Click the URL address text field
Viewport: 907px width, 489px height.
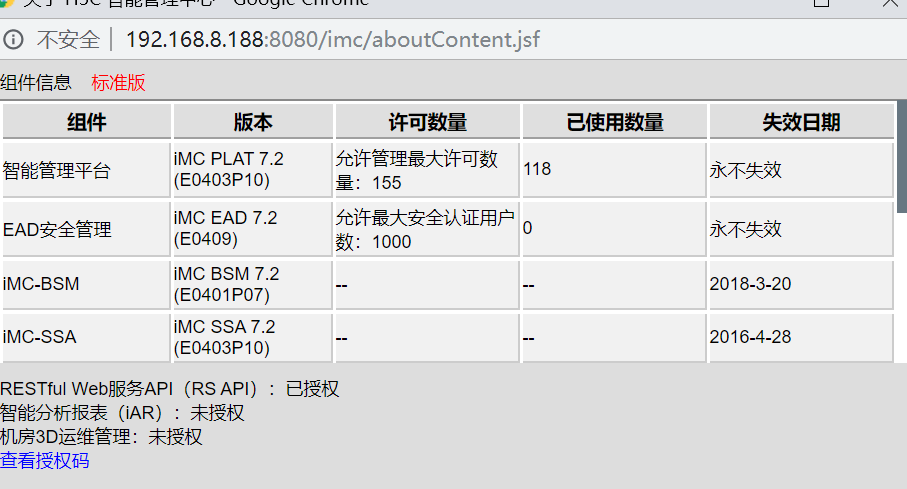(333, 39)
